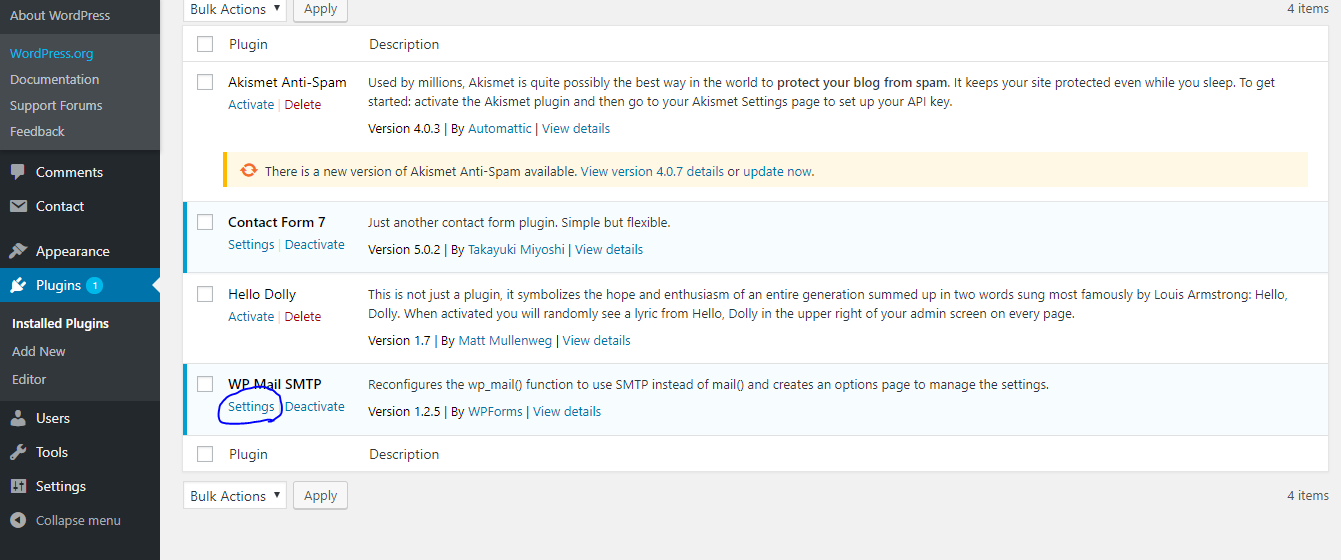Click the Appearance paintbrush icon
This screenshot has height=560, width=1341.
[18, 251]
